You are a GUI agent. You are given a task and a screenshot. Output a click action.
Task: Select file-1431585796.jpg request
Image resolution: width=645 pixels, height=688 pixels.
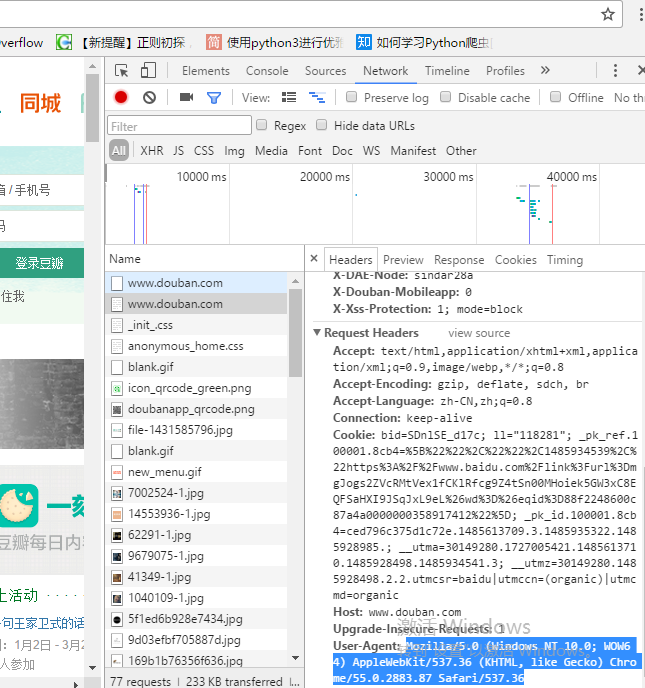[x=196, y=430]
